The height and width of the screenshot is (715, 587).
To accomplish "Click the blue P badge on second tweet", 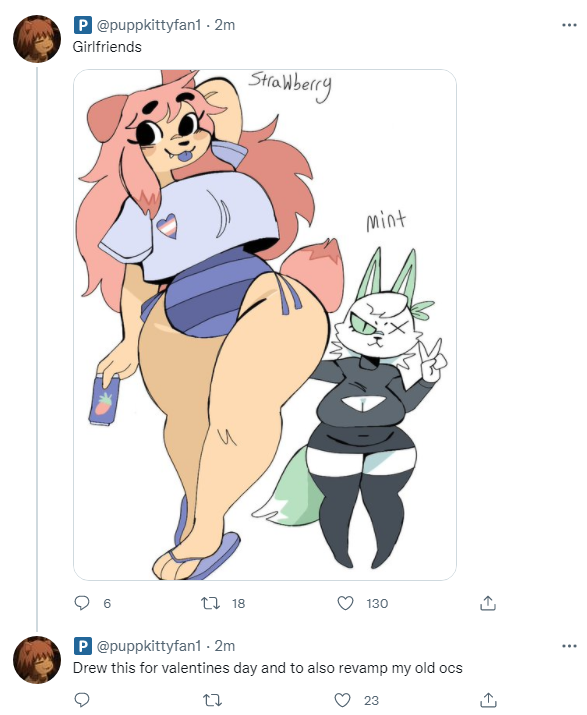I will pyautogui.click(x=83, y=646).
